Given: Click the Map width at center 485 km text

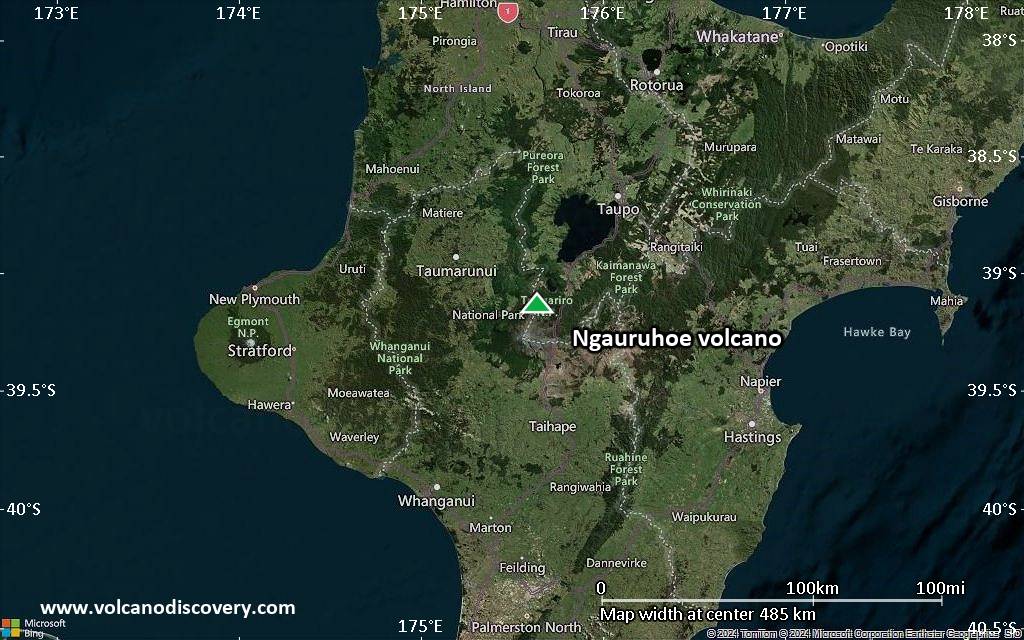Looking at the screenshot, I should click(x=707, y=613).
